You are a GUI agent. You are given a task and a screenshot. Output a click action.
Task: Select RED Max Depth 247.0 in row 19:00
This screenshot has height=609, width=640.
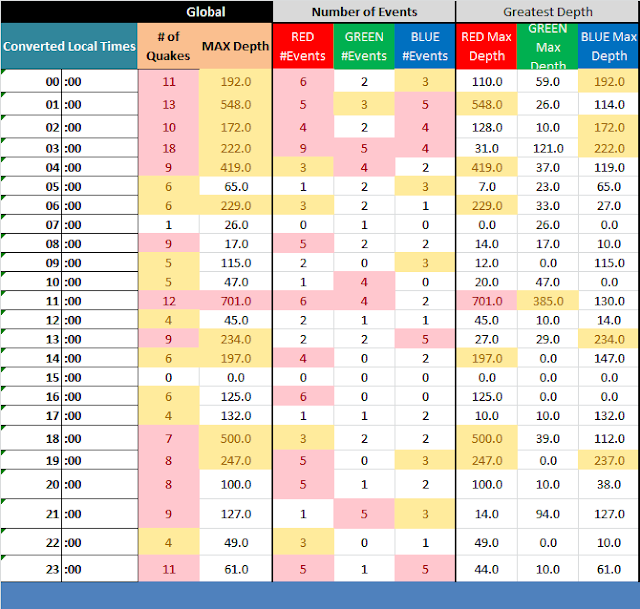click(x=486, y=460)
